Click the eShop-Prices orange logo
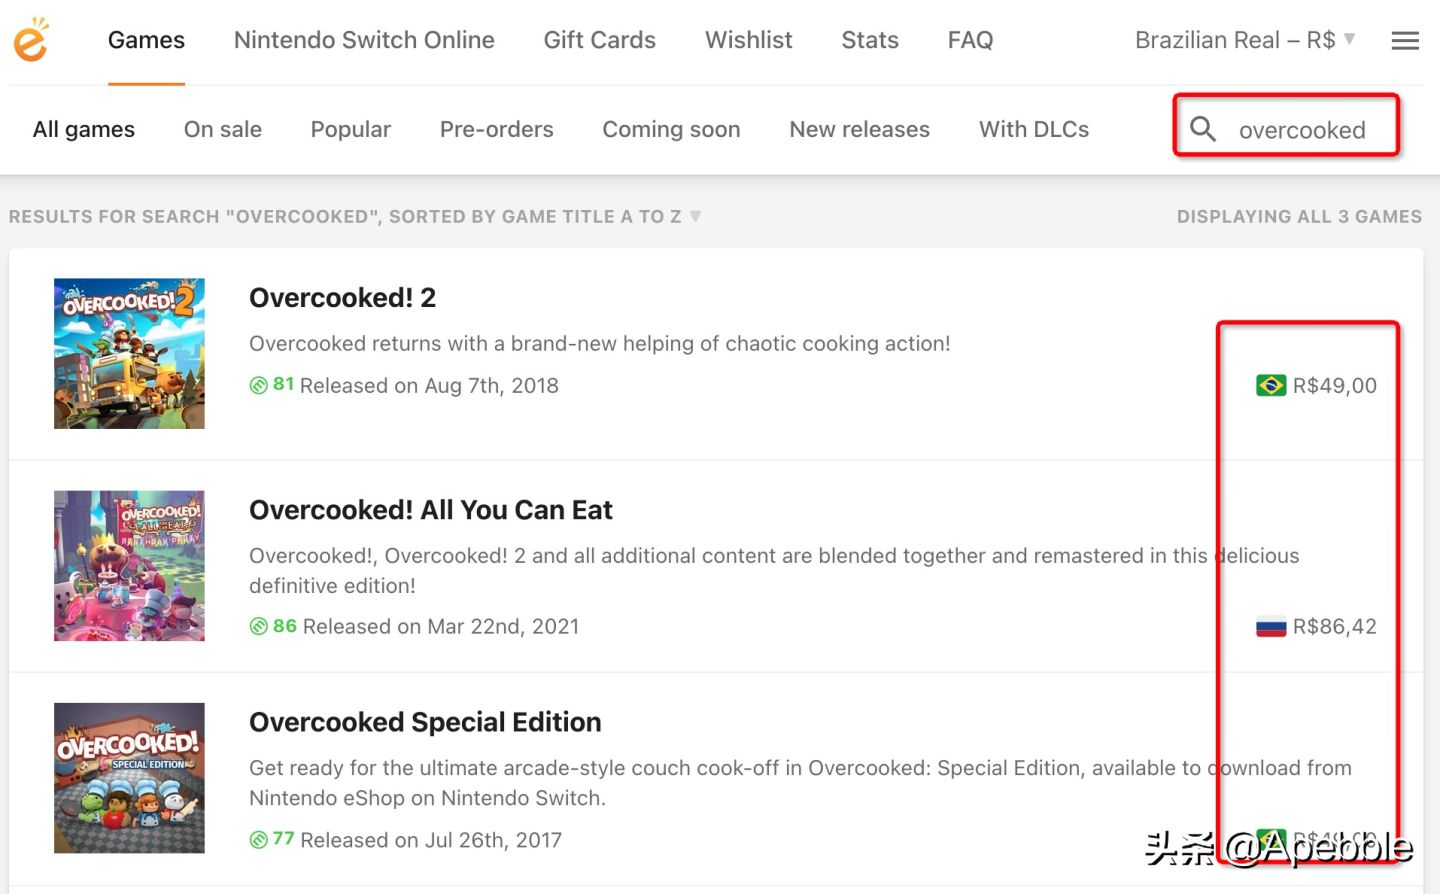Viewport: 1440px width, 894px height. pos(31,40)
